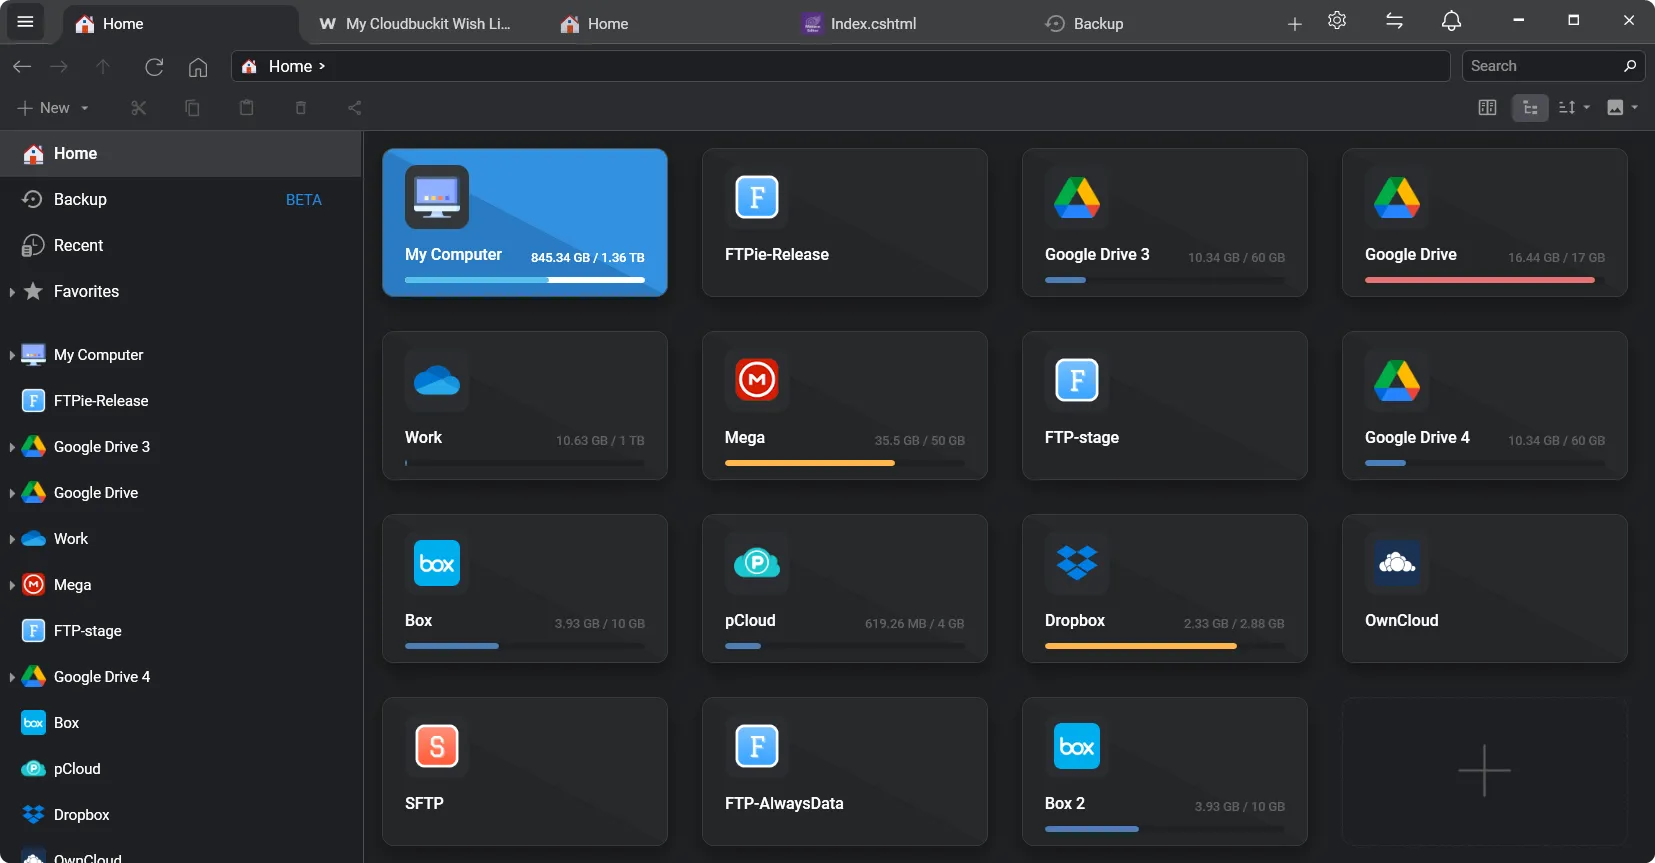Expand Google Drive 3 in sidebar tree

coord(11,447)
